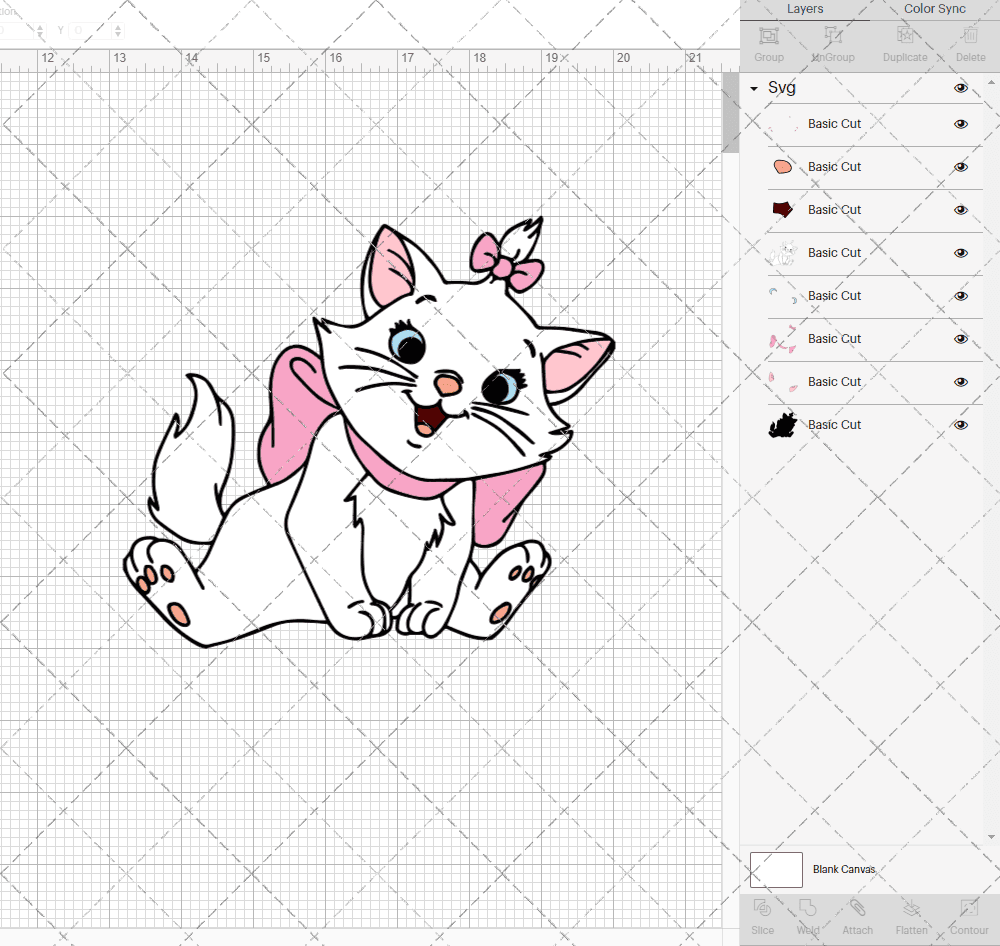Click Basic Cut label beside salmon nose thumbnail
1000x946 pixels.
pos(834,167)
